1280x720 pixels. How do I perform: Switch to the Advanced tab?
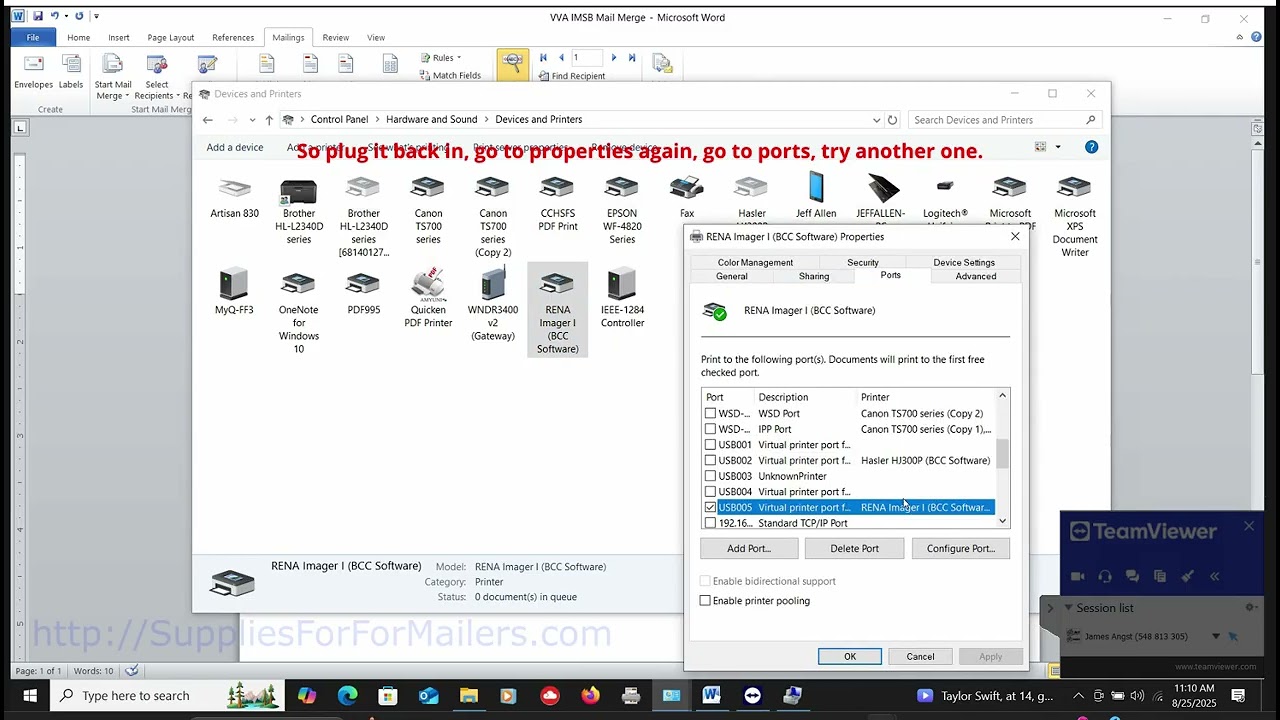point(976,276)
